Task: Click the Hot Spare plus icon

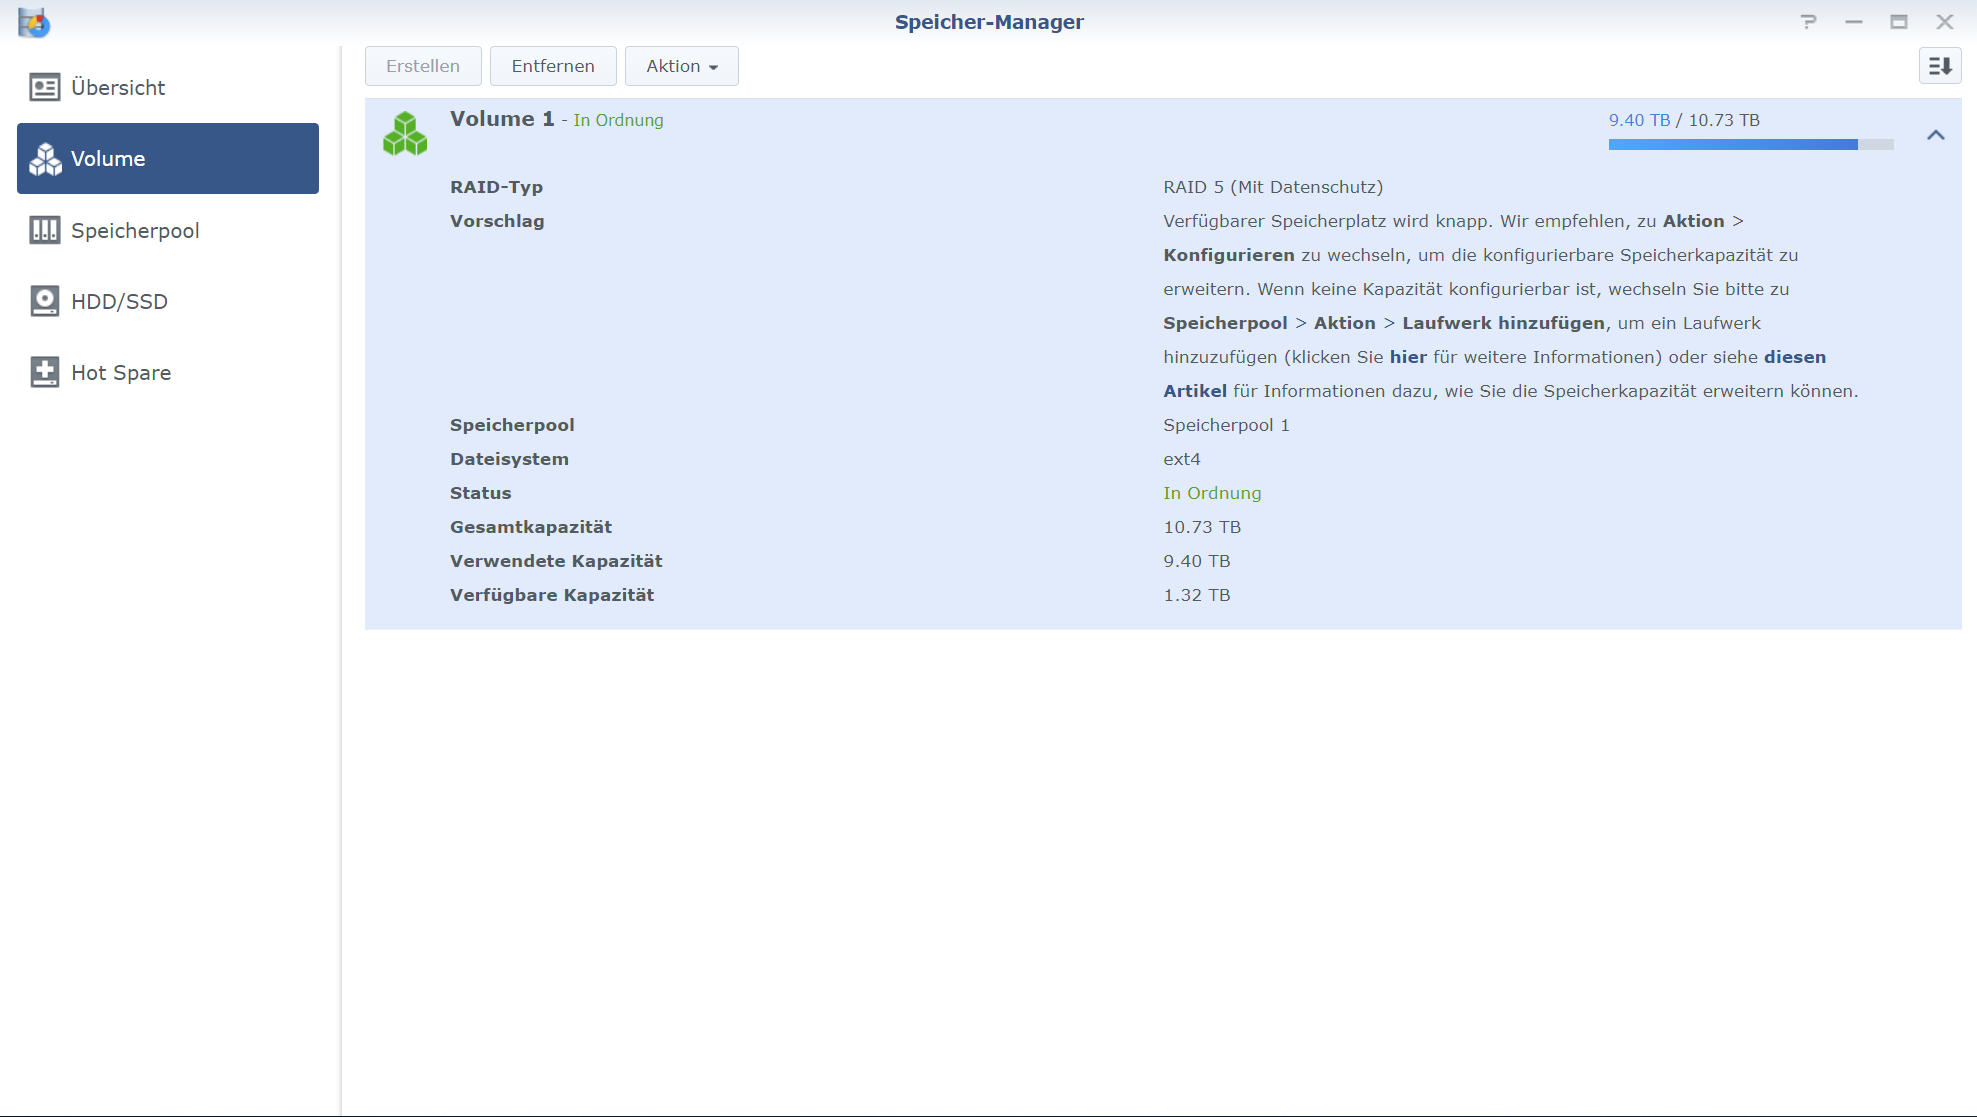Action: pos(44,372)
